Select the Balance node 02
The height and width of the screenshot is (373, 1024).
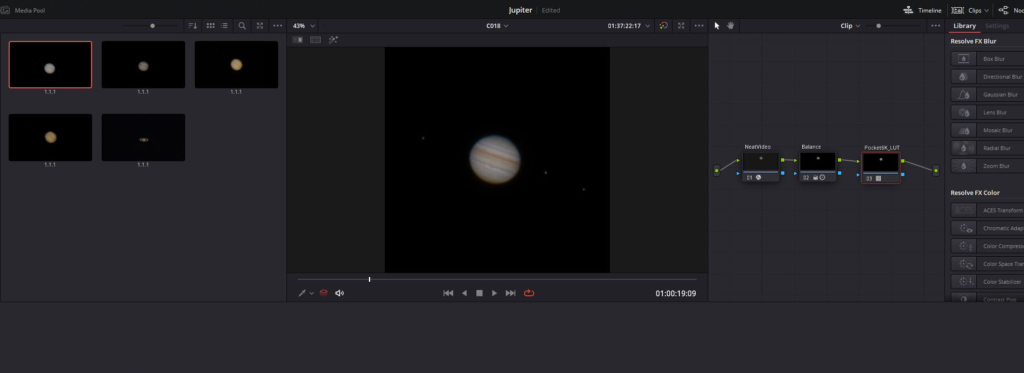[818, 167]
